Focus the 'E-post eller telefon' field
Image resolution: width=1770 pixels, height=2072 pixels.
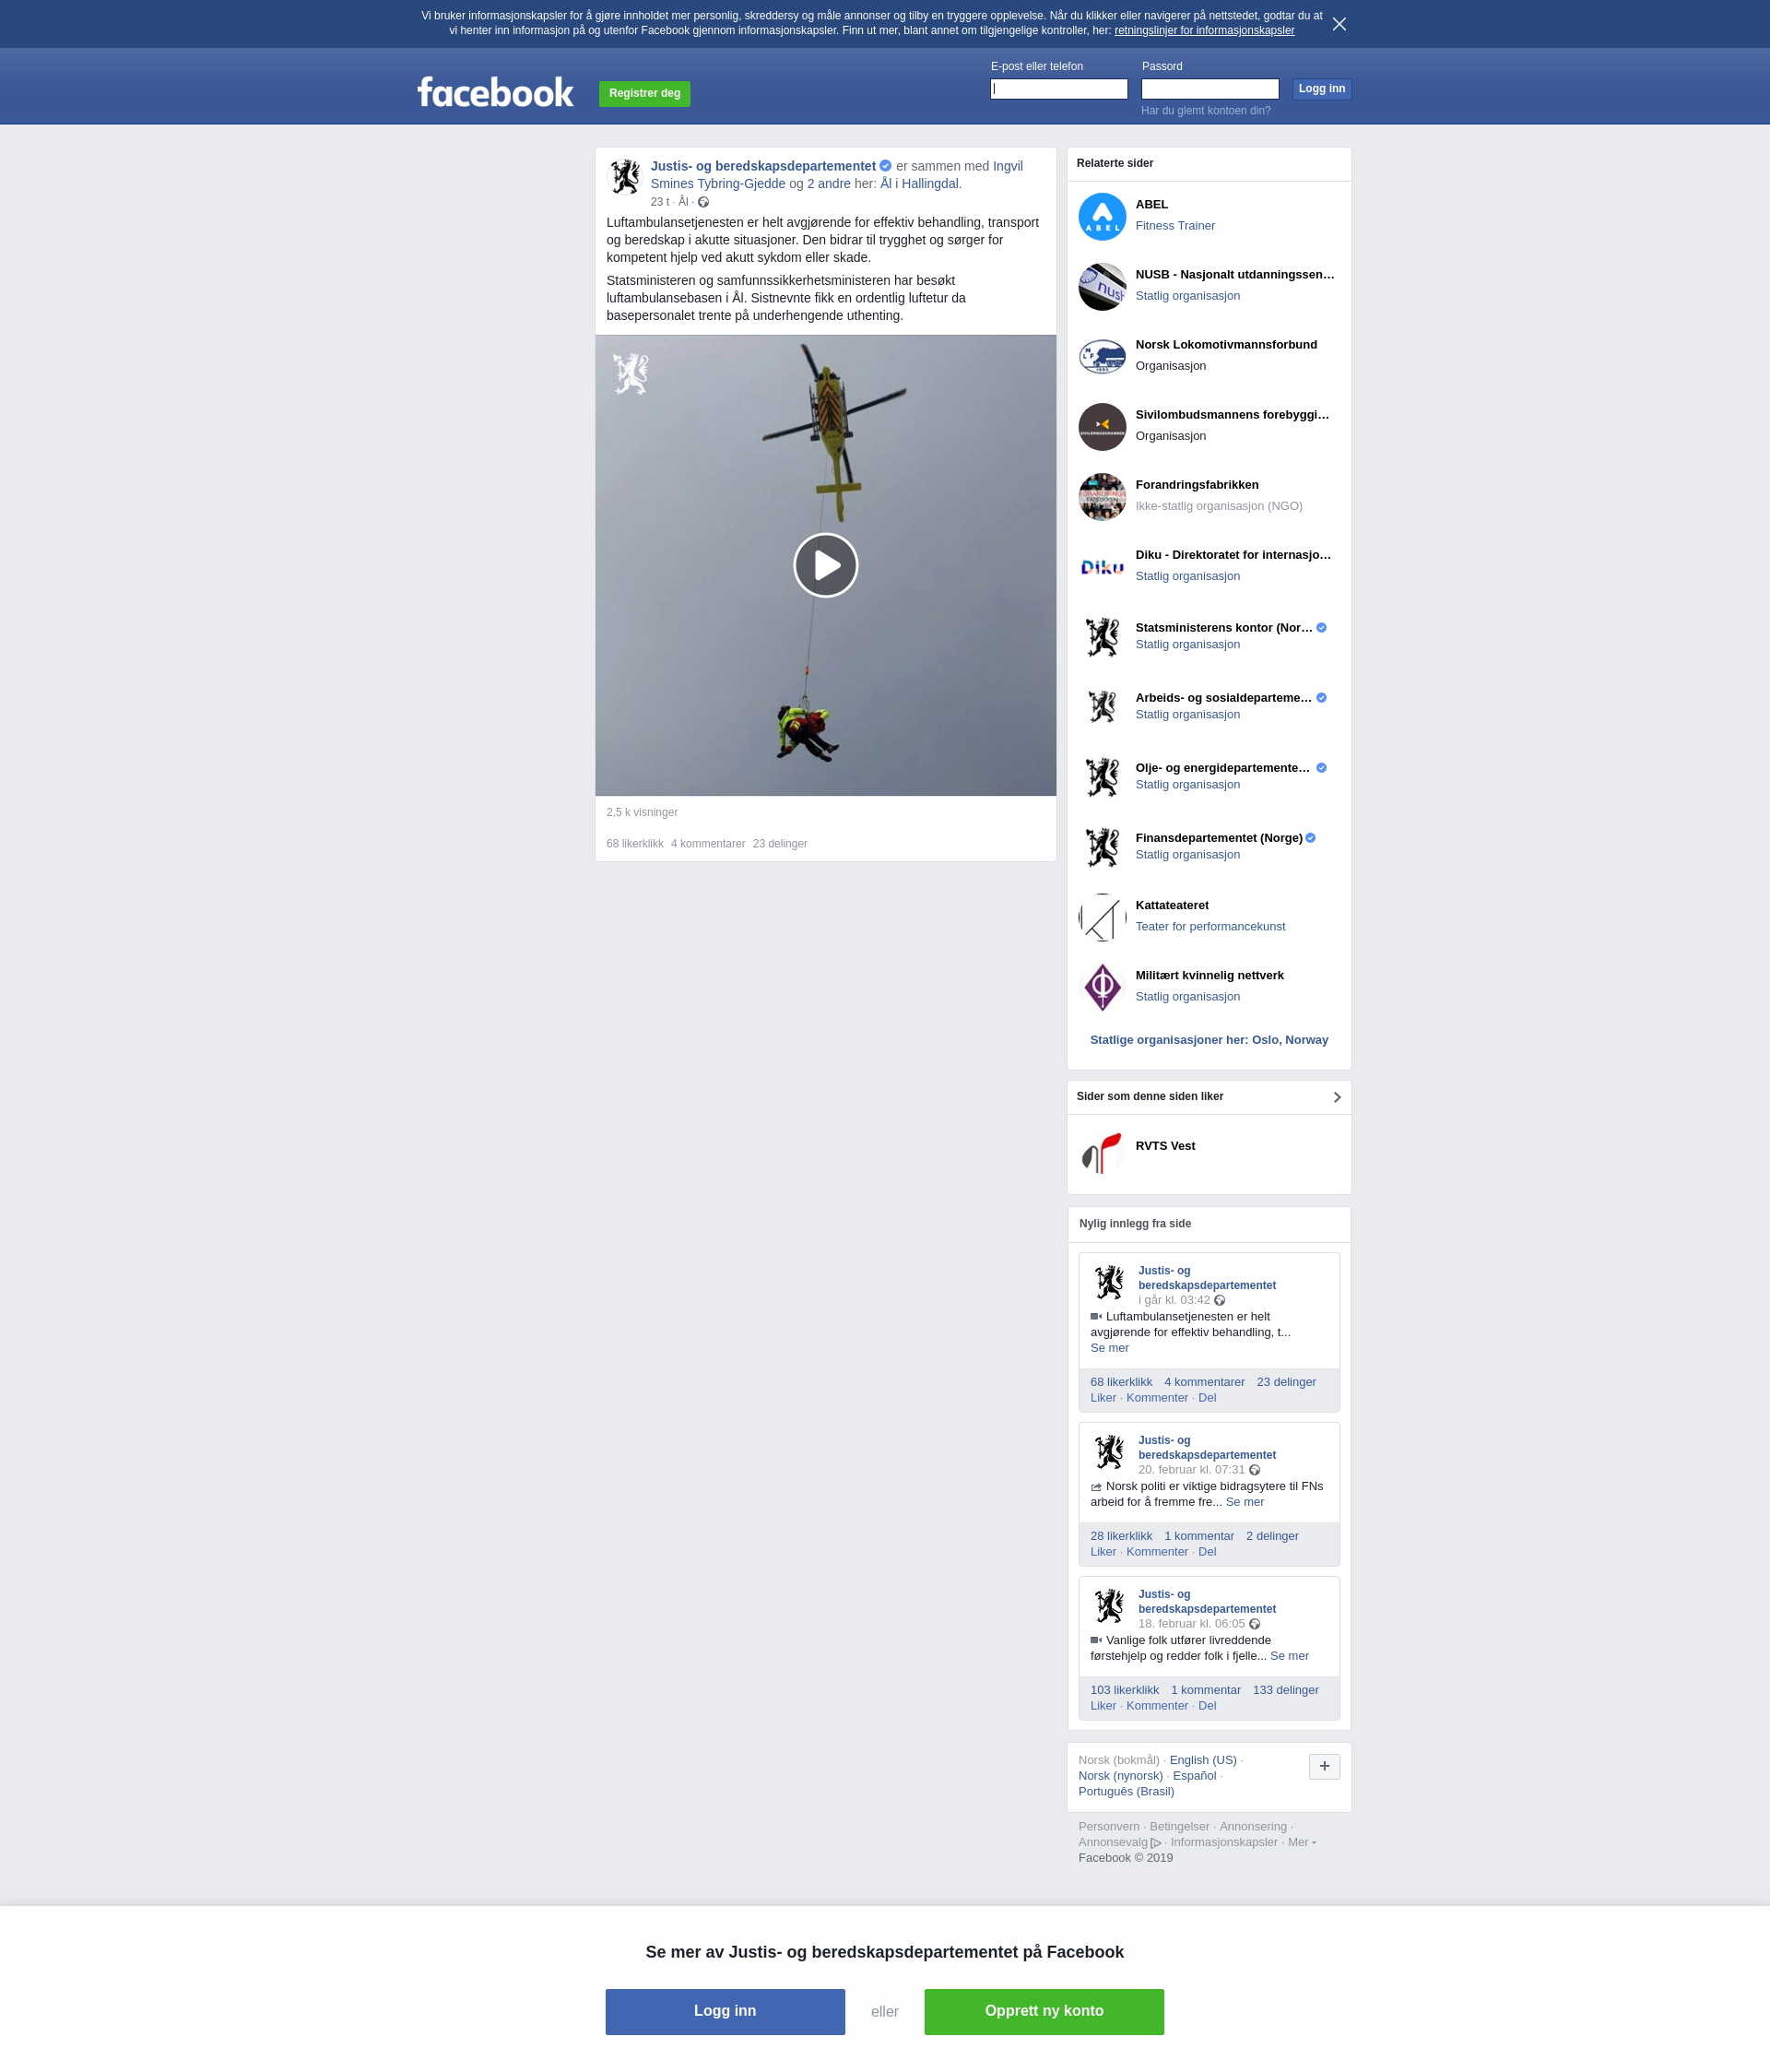coord(1059,89)
